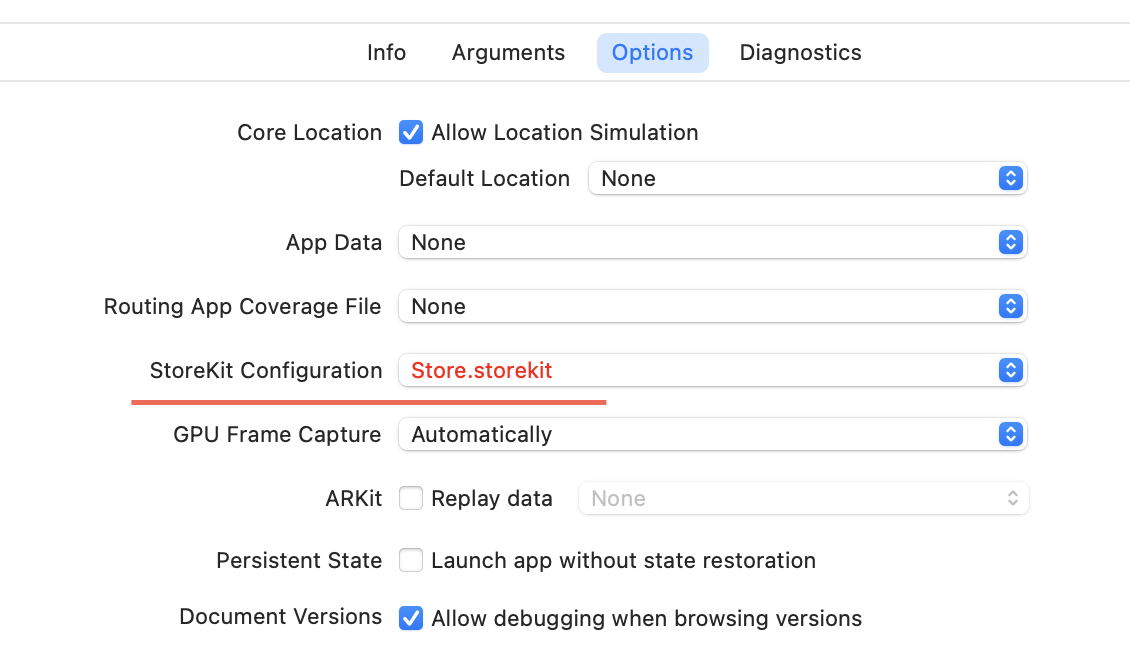Click the Store.storekit selected value text
Screen dimensions: 1130x658
[x=482, y=371]
